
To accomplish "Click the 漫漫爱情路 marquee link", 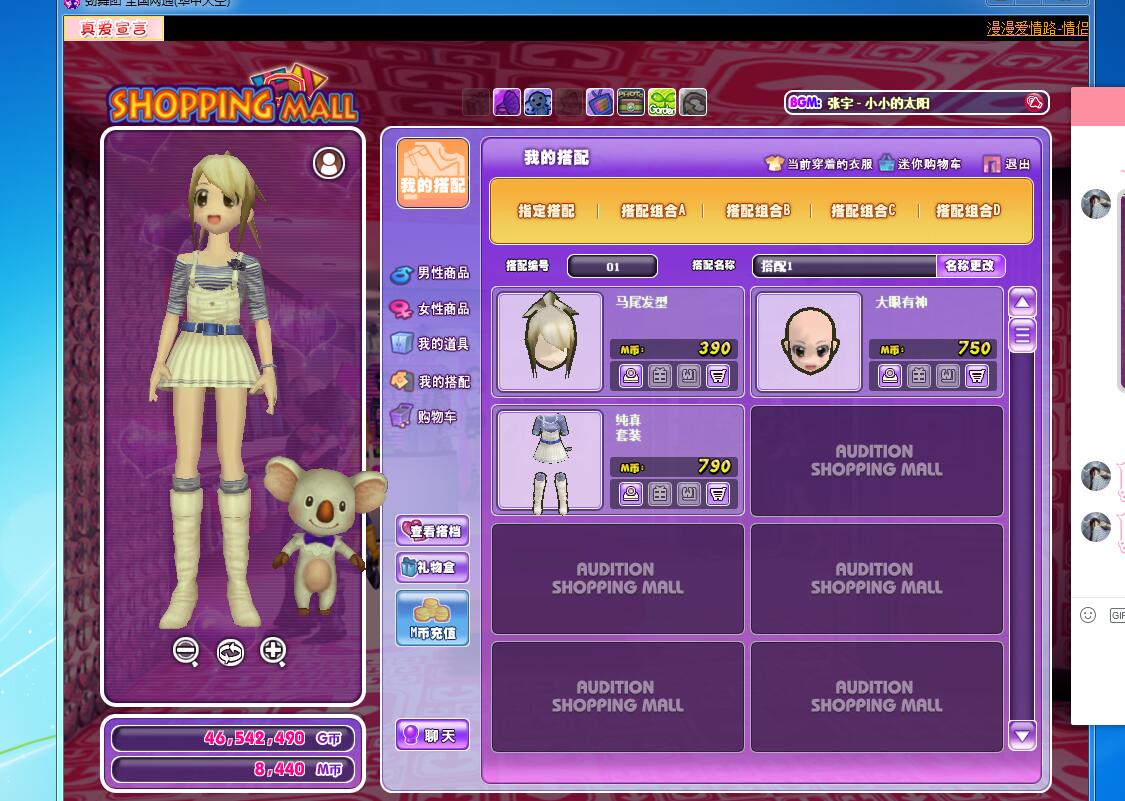I will click(1037, 28).
